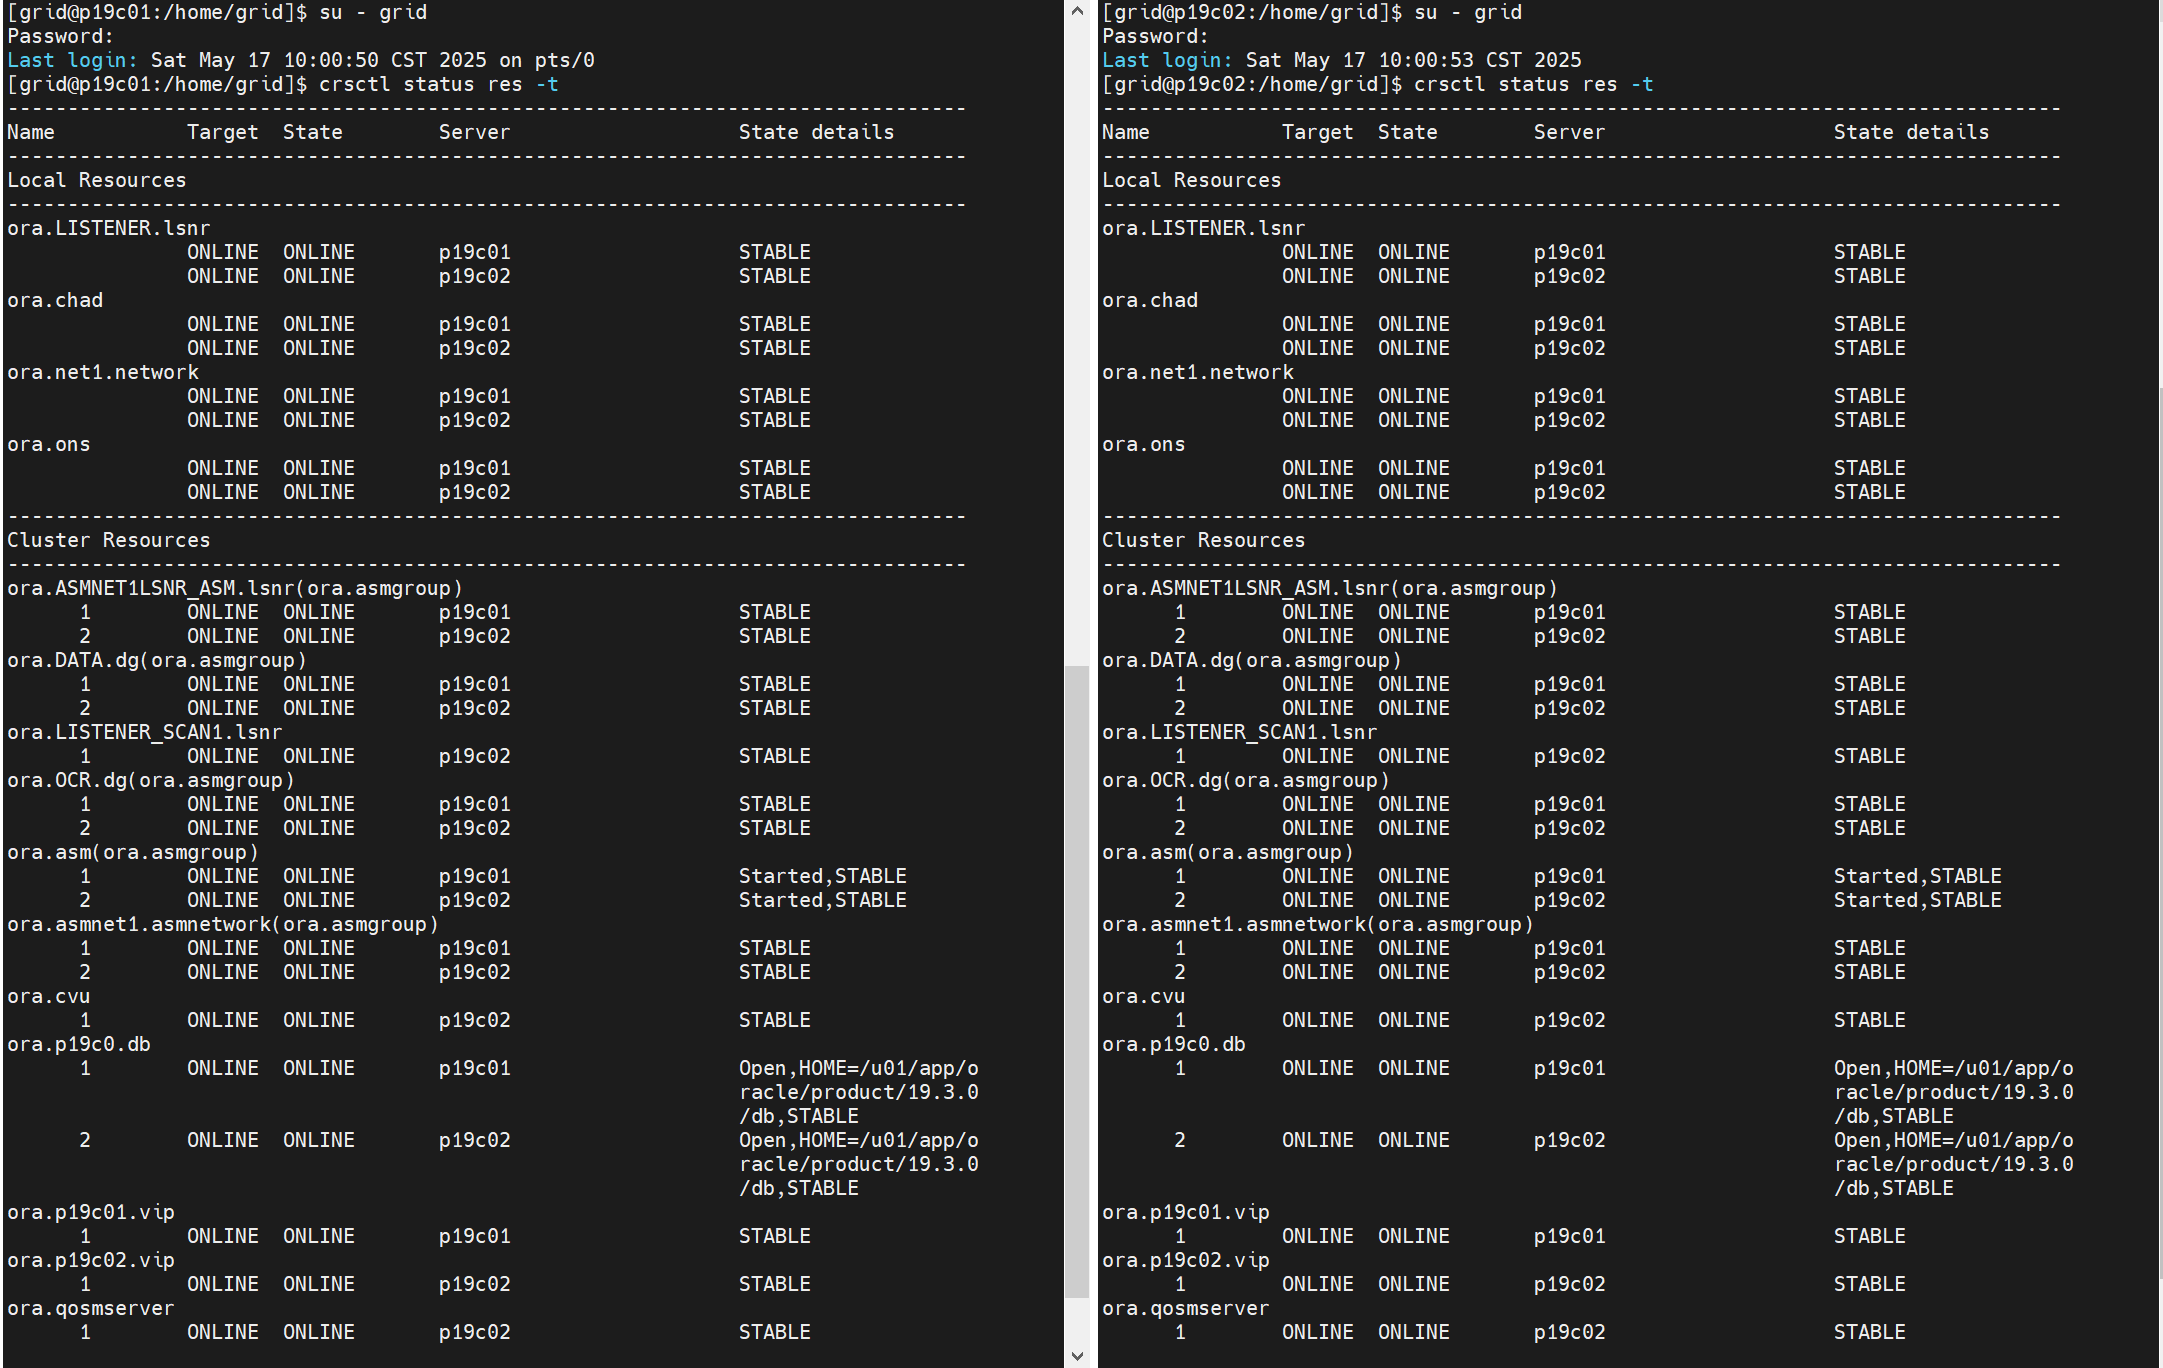This screenshot has width=2163, height=1368.
Task: Click "Last login:" text in right terminal
Action: (x=1167, y=60)
